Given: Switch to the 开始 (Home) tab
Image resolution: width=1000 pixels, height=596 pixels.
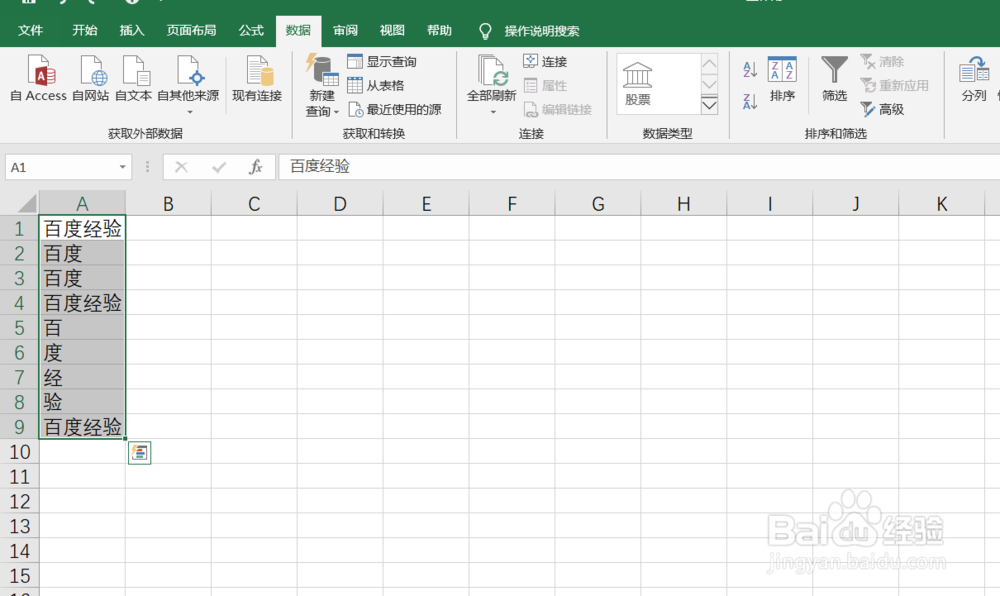Looking at the screenshot, I should click(85, 31).
